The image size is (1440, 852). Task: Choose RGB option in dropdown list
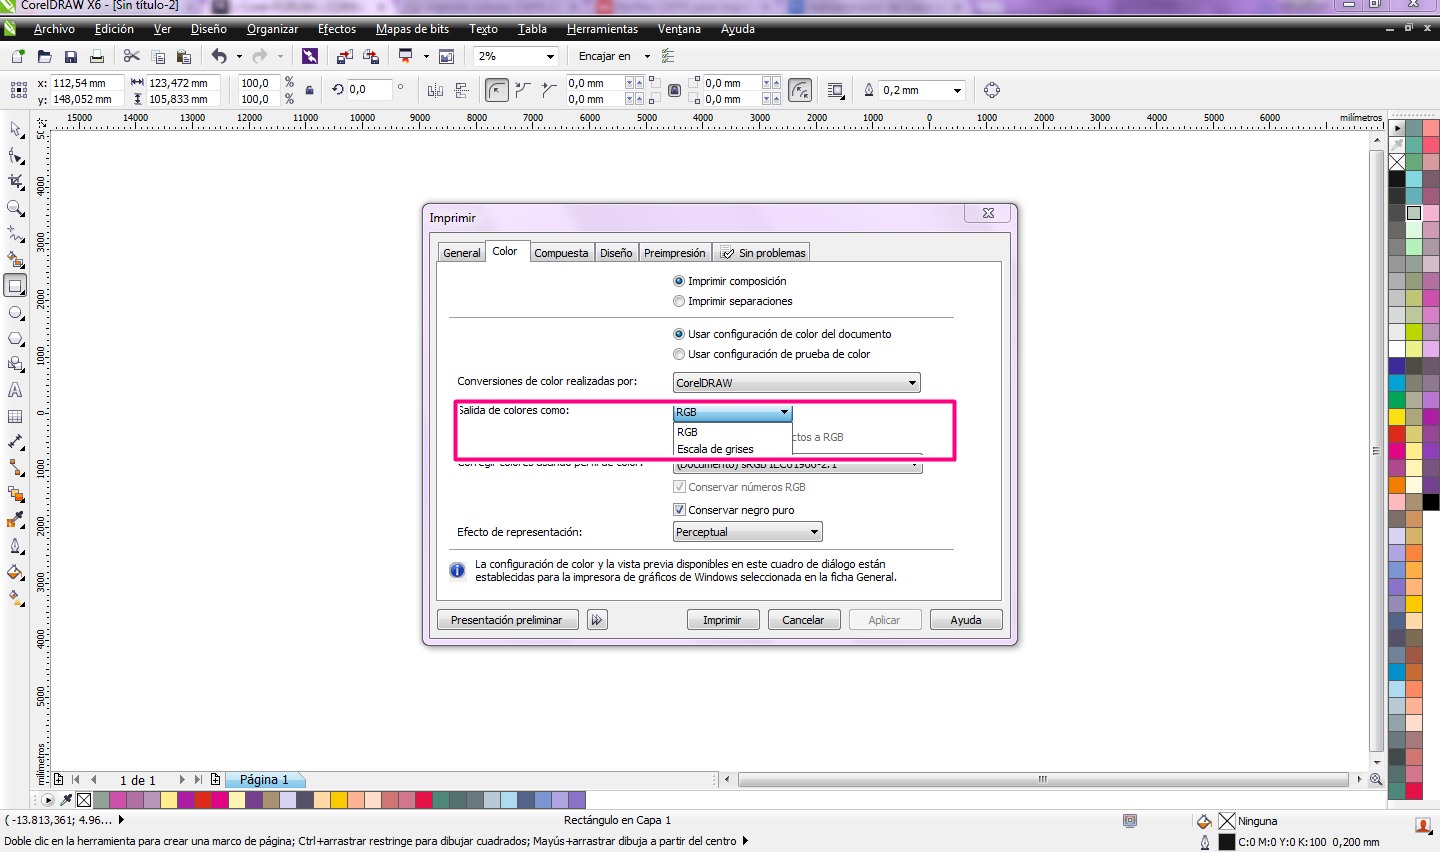[x=732, y=432]
